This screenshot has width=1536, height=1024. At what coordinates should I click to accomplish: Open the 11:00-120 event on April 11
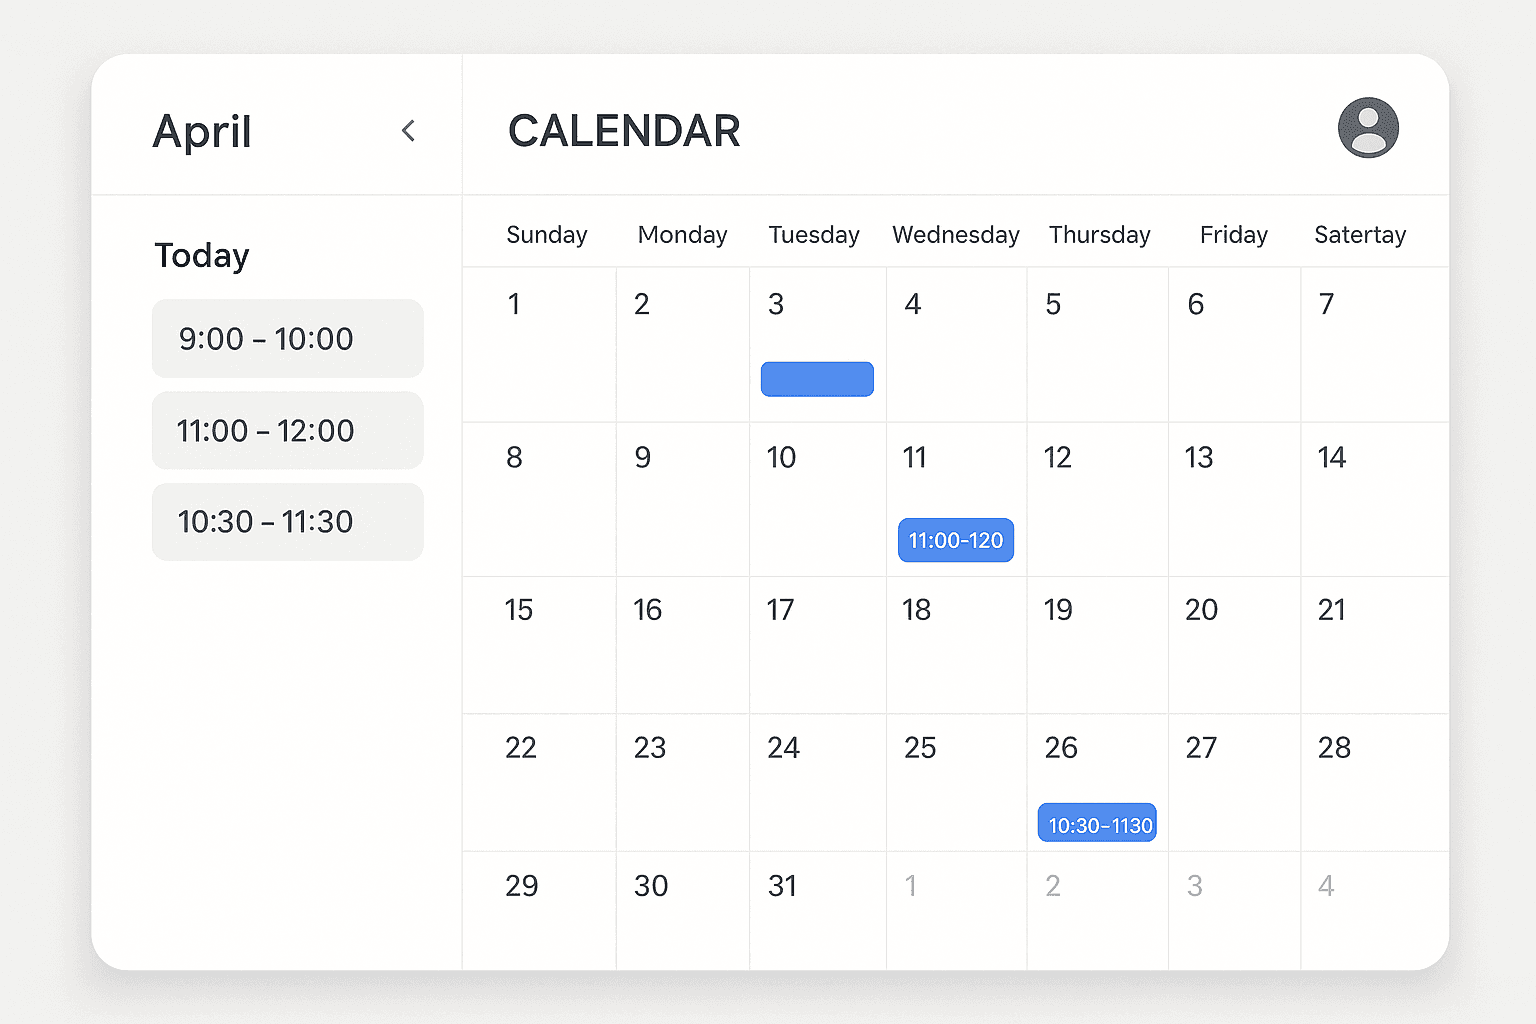(955, 540)
